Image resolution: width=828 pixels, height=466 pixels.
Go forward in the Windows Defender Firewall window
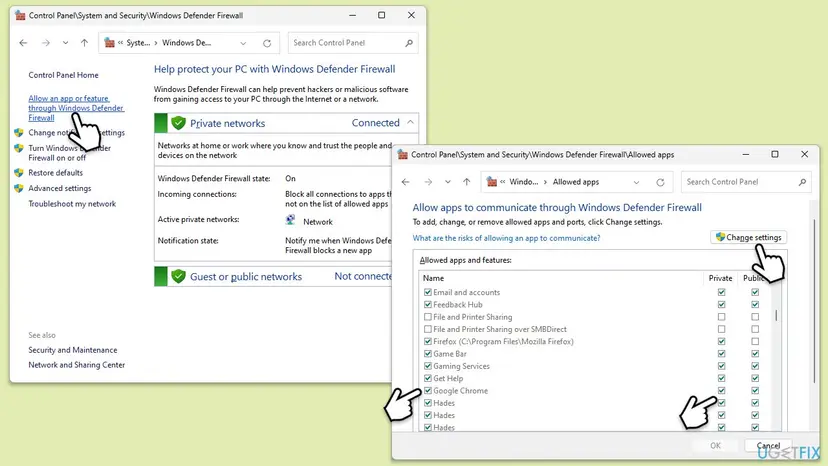tap(46, 43)
